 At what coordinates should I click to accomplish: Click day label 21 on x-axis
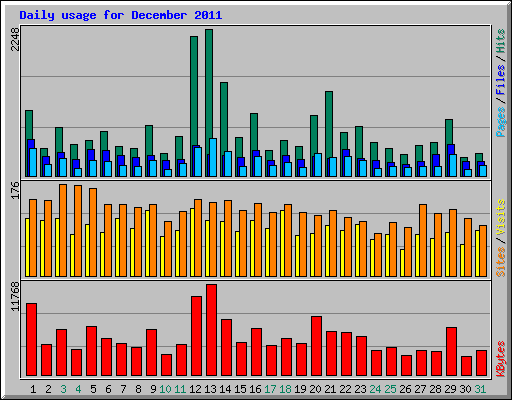[x=330, y=389]
